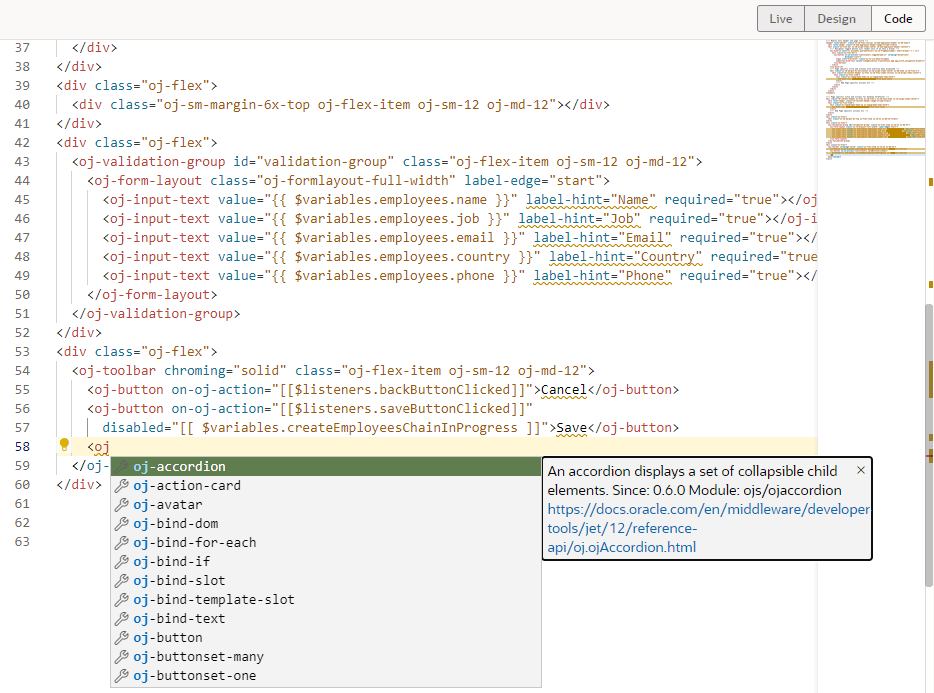Viewport: 934px width, 693px height.
Task: Open the Live tab
Action: (x=780, y=18)
